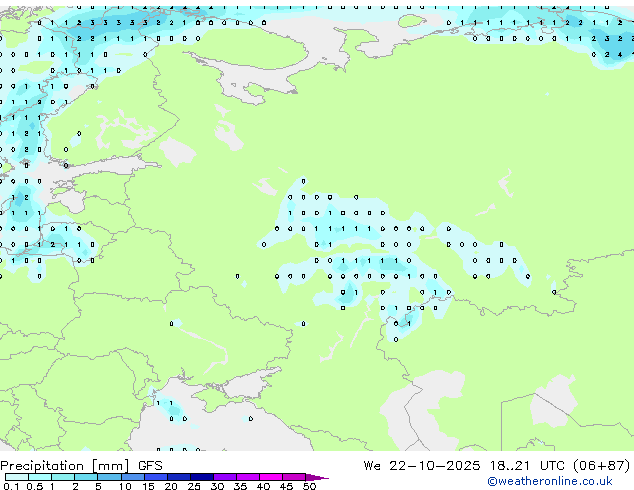
Task: Click the 10–15 mm blue legend swatch
Action: coord(132,477)
